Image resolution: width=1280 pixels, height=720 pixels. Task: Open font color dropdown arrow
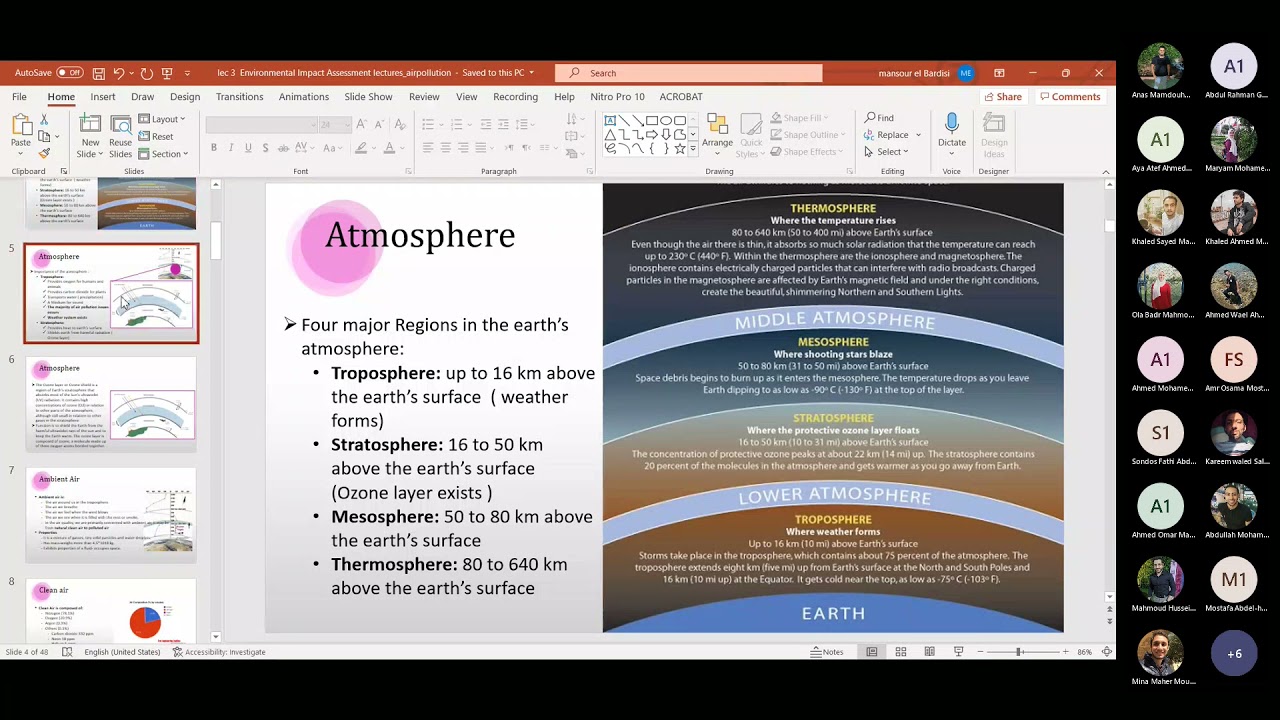pyautogui.click(x=402, y=148)
